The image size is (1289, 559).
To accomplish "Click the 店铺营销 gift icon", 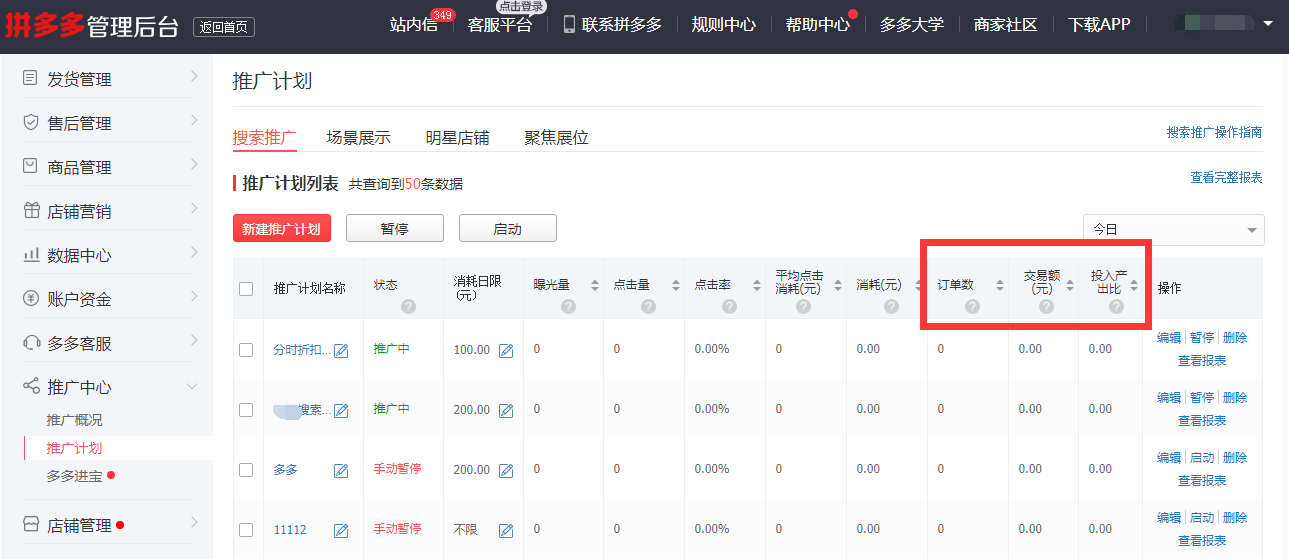I will pyautogui.click(x=30, y=210).
